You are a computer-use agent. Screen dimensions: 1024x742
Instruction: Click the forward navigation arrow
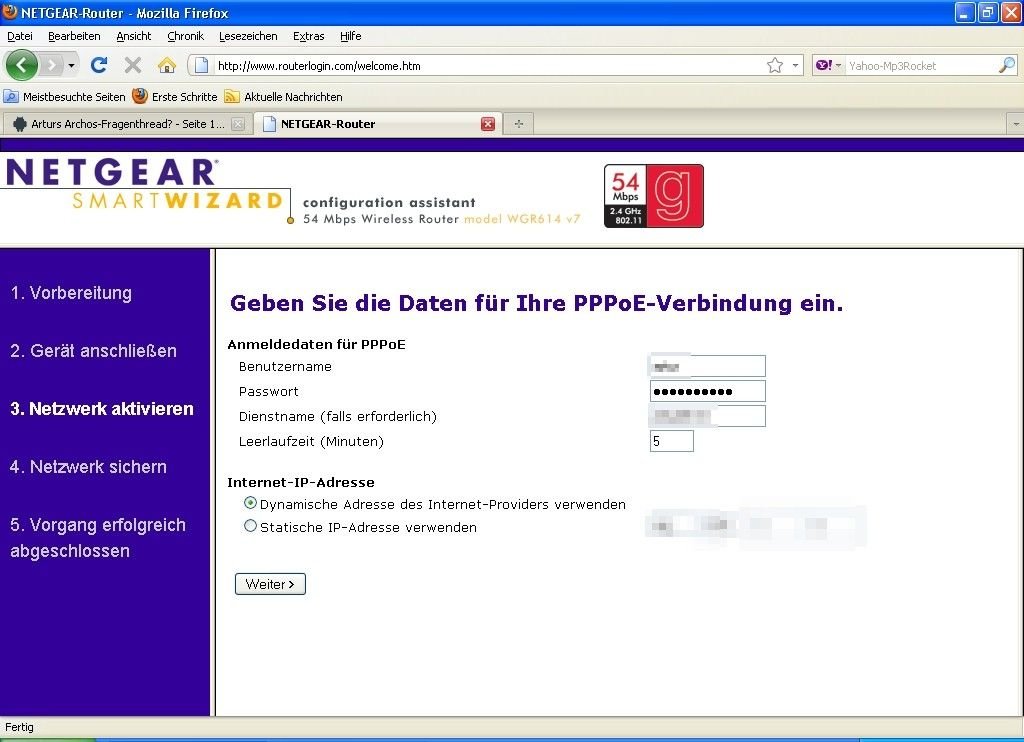point(51,65)
